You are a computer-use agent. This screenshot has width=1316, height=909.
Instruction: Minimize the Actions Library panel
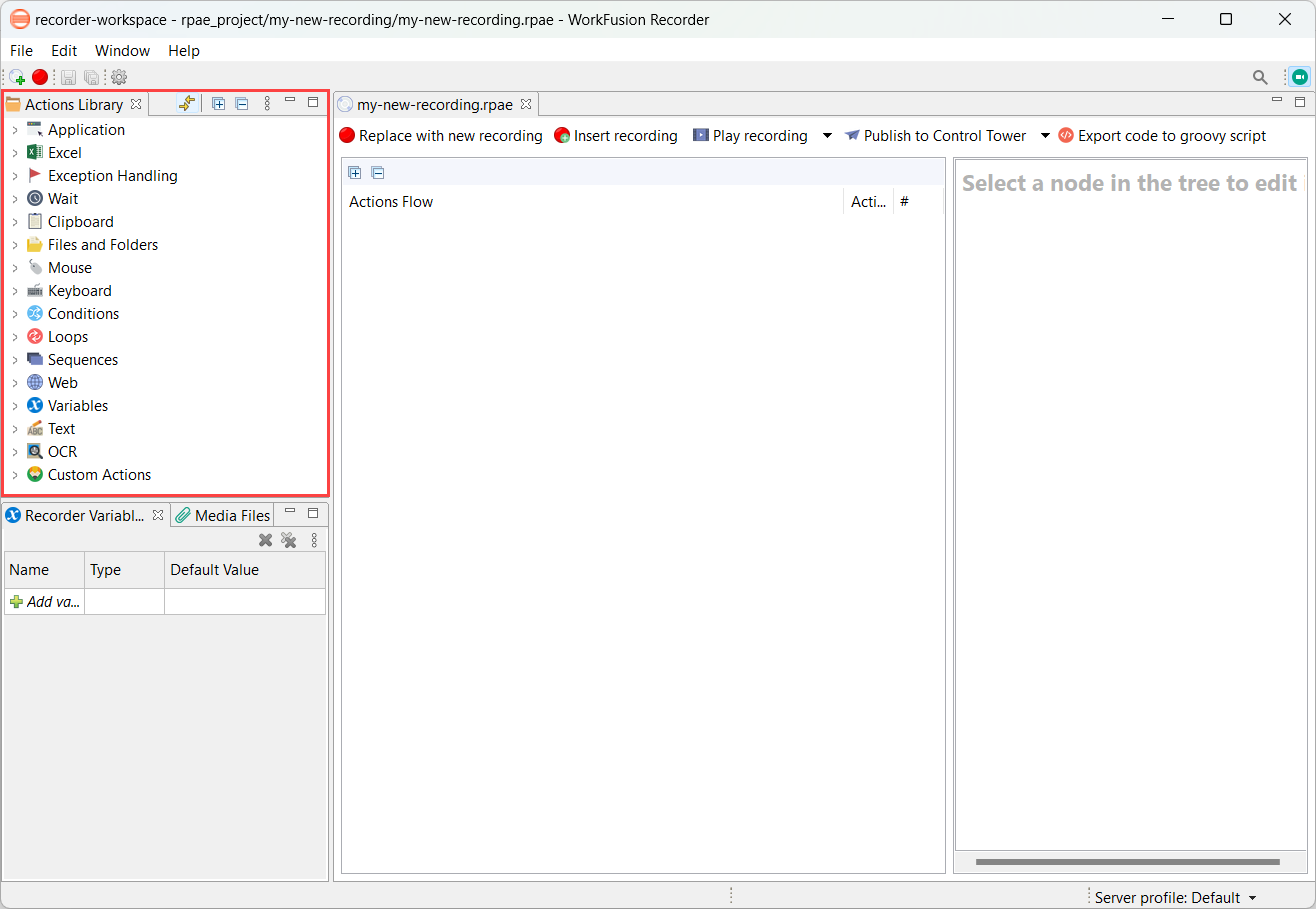pyautogui.click(x=290, y=101)
